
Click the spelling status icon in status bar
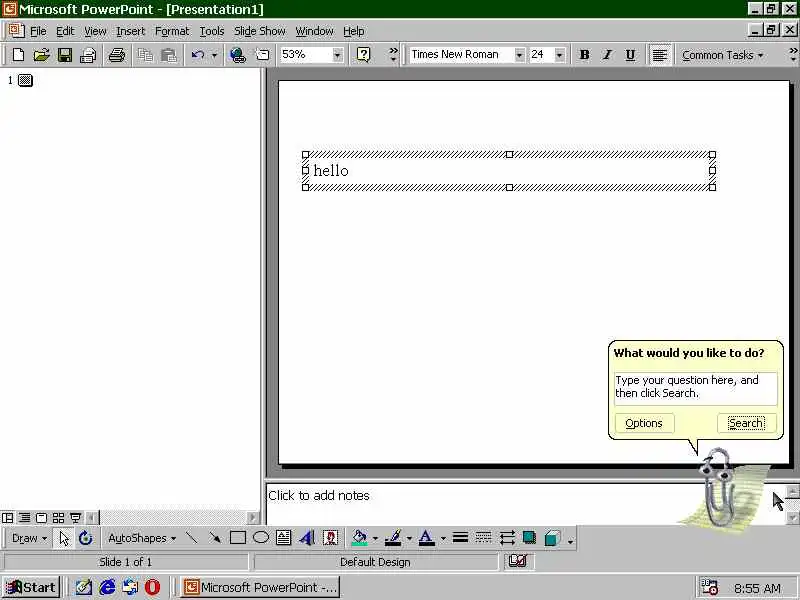pyautogui.click(x=517, y=561)
